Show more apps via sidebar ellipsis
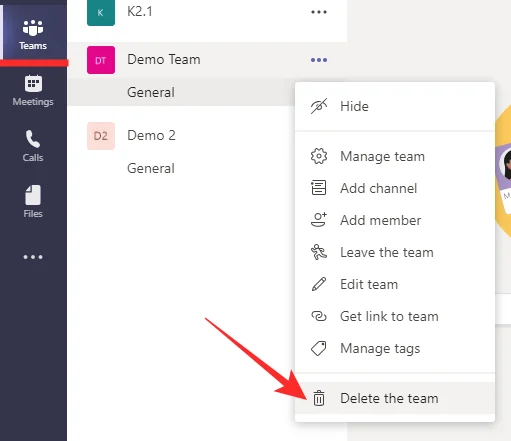 click(33, 257)
